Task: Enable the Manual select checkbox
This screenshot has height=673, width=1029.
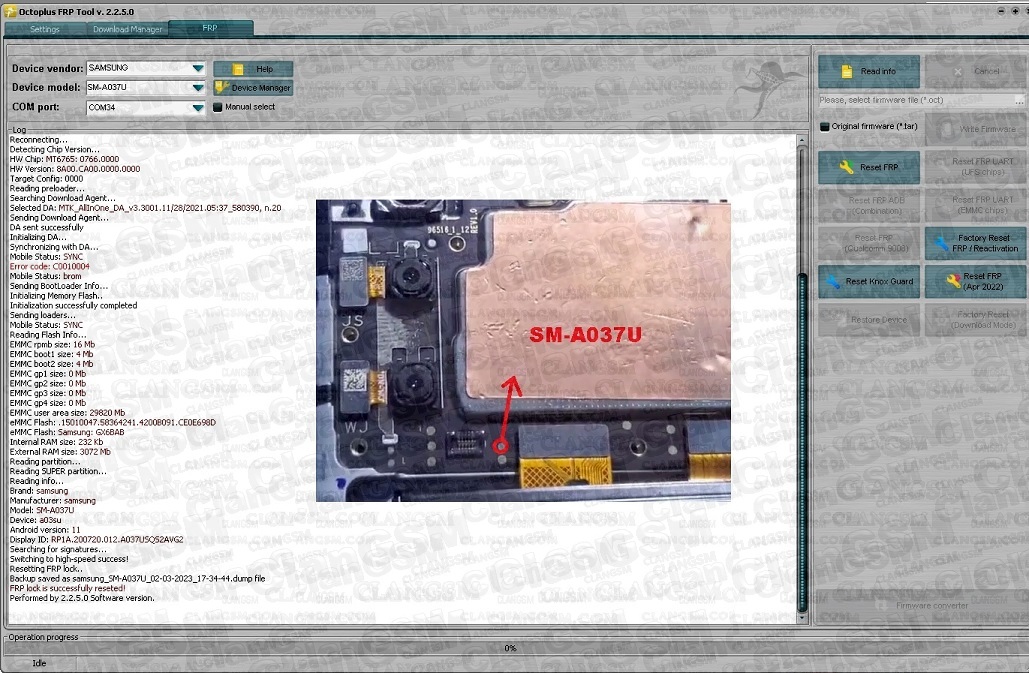Action: (x=217, y=107)
